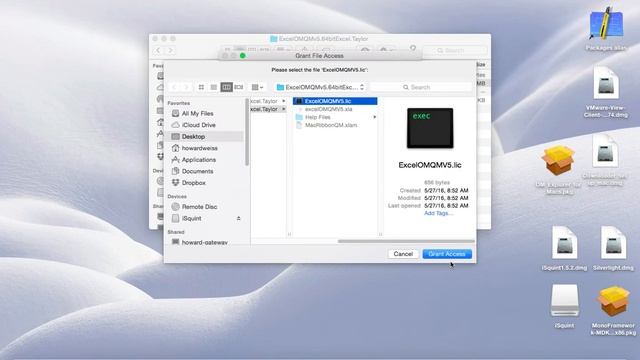The height and width of the screenshot is (360, 640).
Task: Open the Help Files folder
Action: (318, 117)
